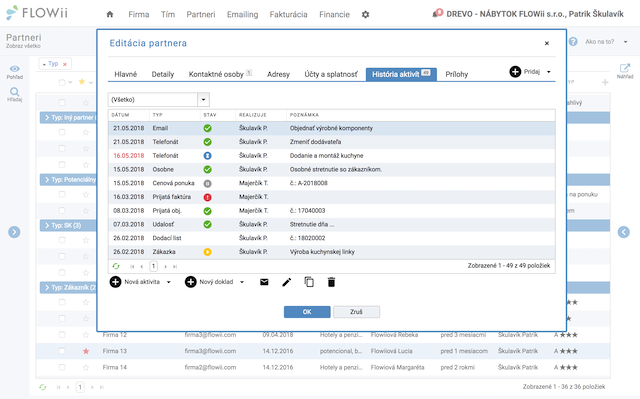The height and width of the screenshot is (399, 640).
Task: Click the copy activity icon in dialog
Action: pos(309,282)
